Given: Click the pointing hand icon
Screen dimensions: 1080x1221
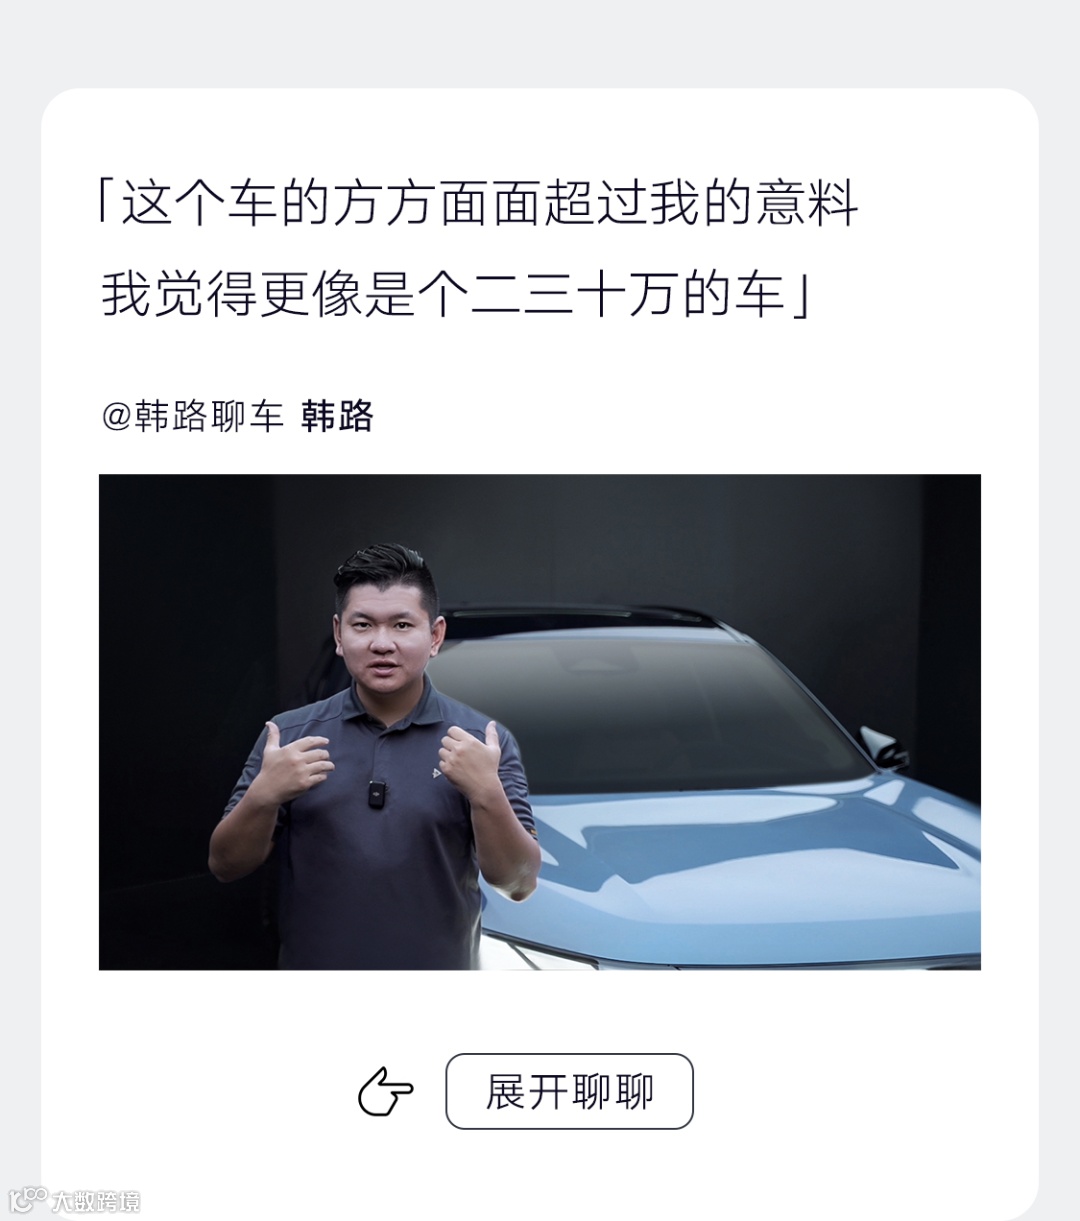Looking at the screenshot, I should pos(386,1091).
